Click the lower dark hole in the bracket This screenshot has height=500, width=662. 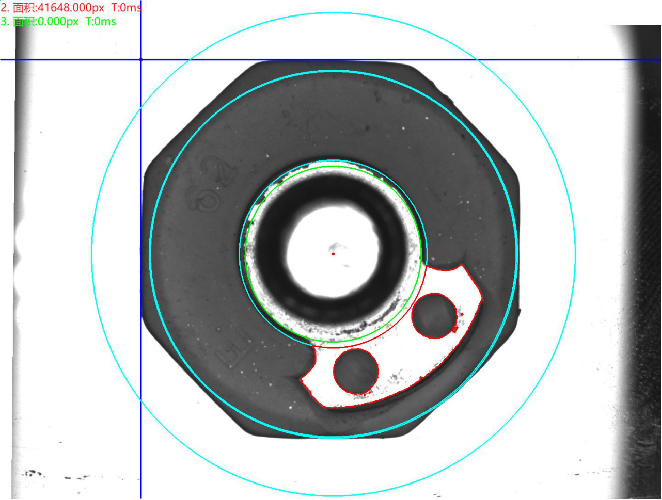pyautogui.click(x=355, y=372)
